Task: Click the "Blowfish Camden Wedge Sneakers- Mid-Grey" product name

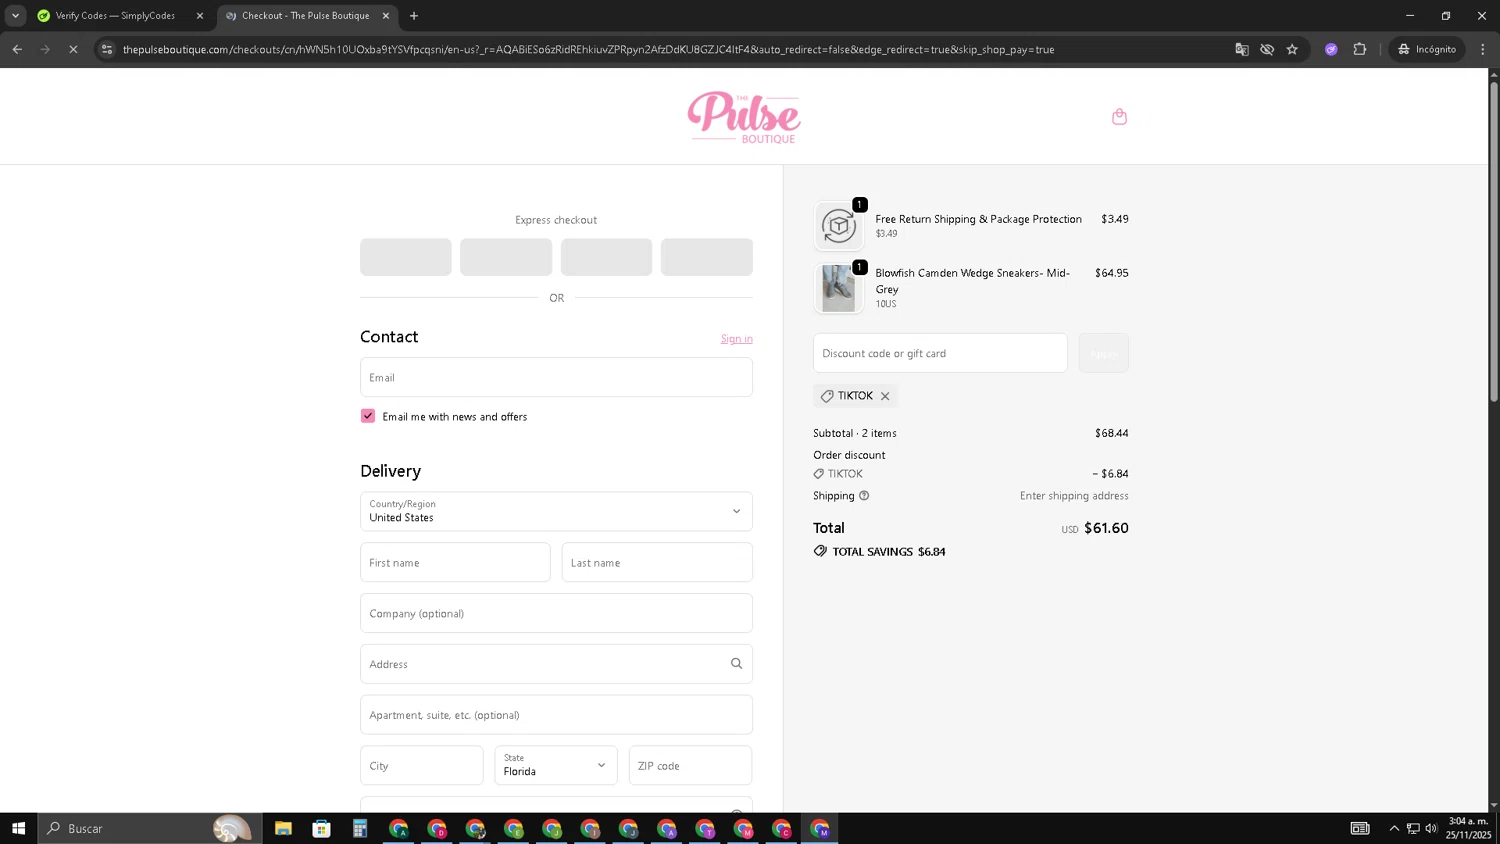Action: point(973,281)
